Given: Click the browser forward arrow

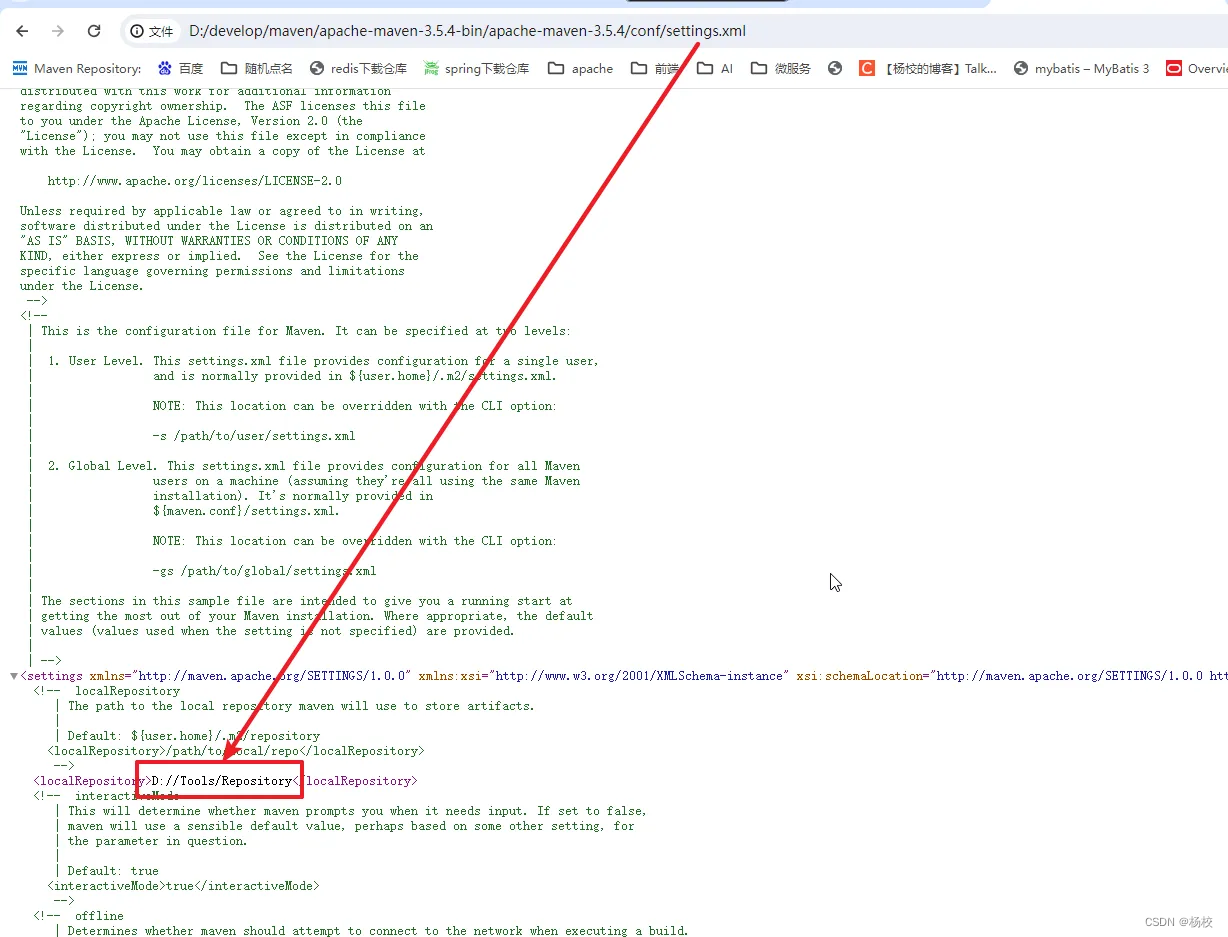Looking at the screenshot, I should tap(58, 31).
